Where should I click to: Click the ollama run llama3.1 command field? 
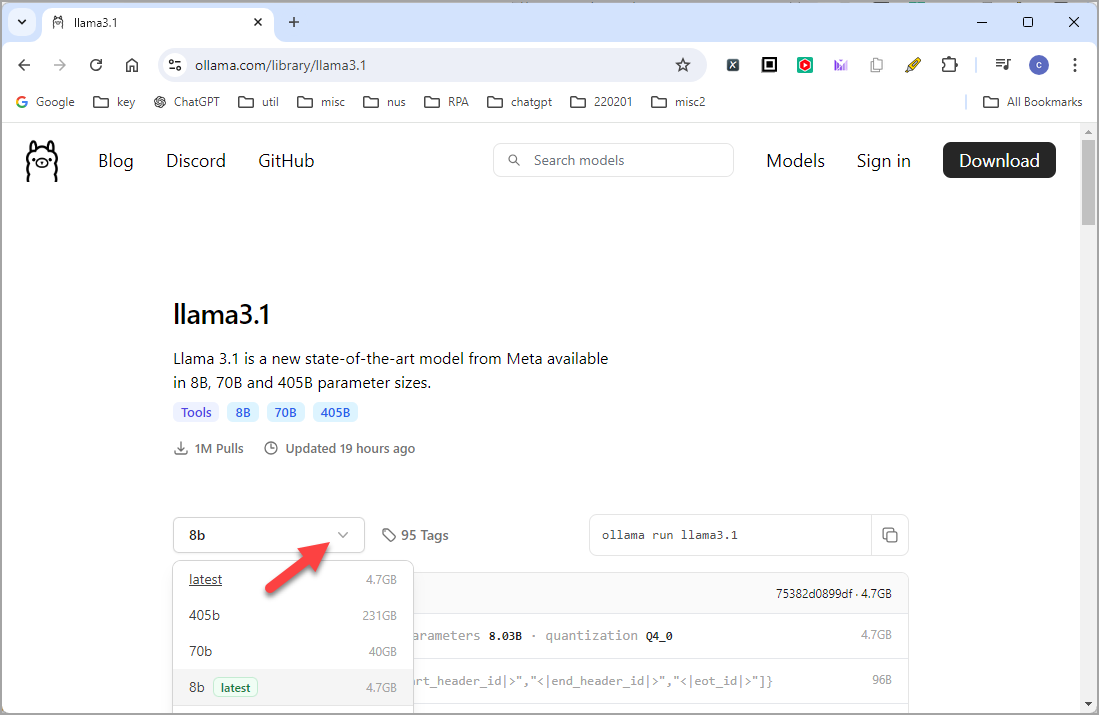tap(730, 535)
